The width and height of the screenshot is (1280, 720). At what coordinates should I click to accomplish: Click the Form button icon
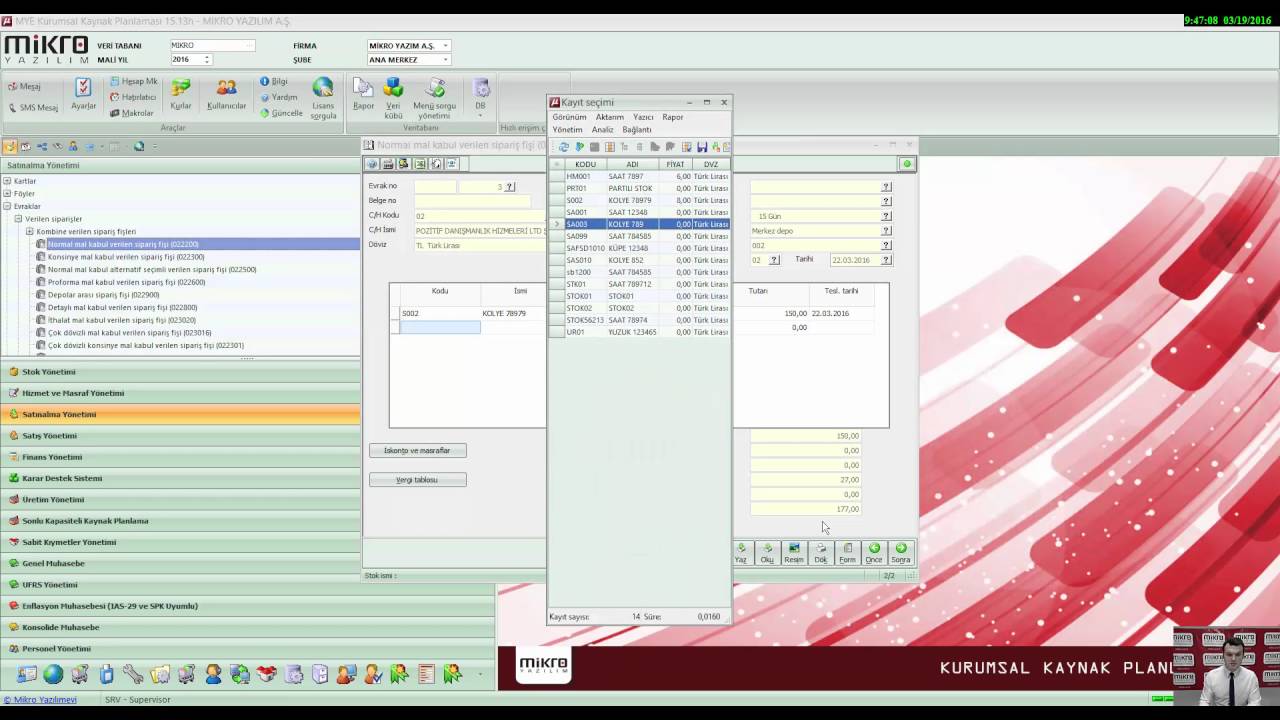pyautogui.click(x=847, y=553)
